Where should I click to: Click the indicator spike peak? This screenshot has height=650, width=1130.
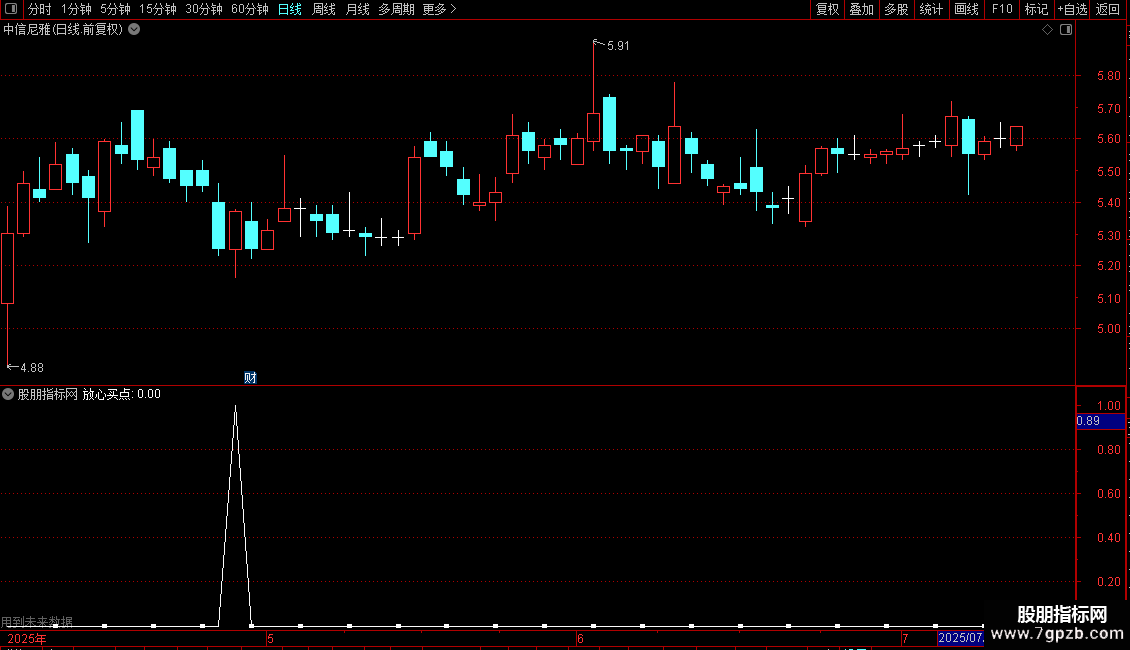(x=236, y=407)
